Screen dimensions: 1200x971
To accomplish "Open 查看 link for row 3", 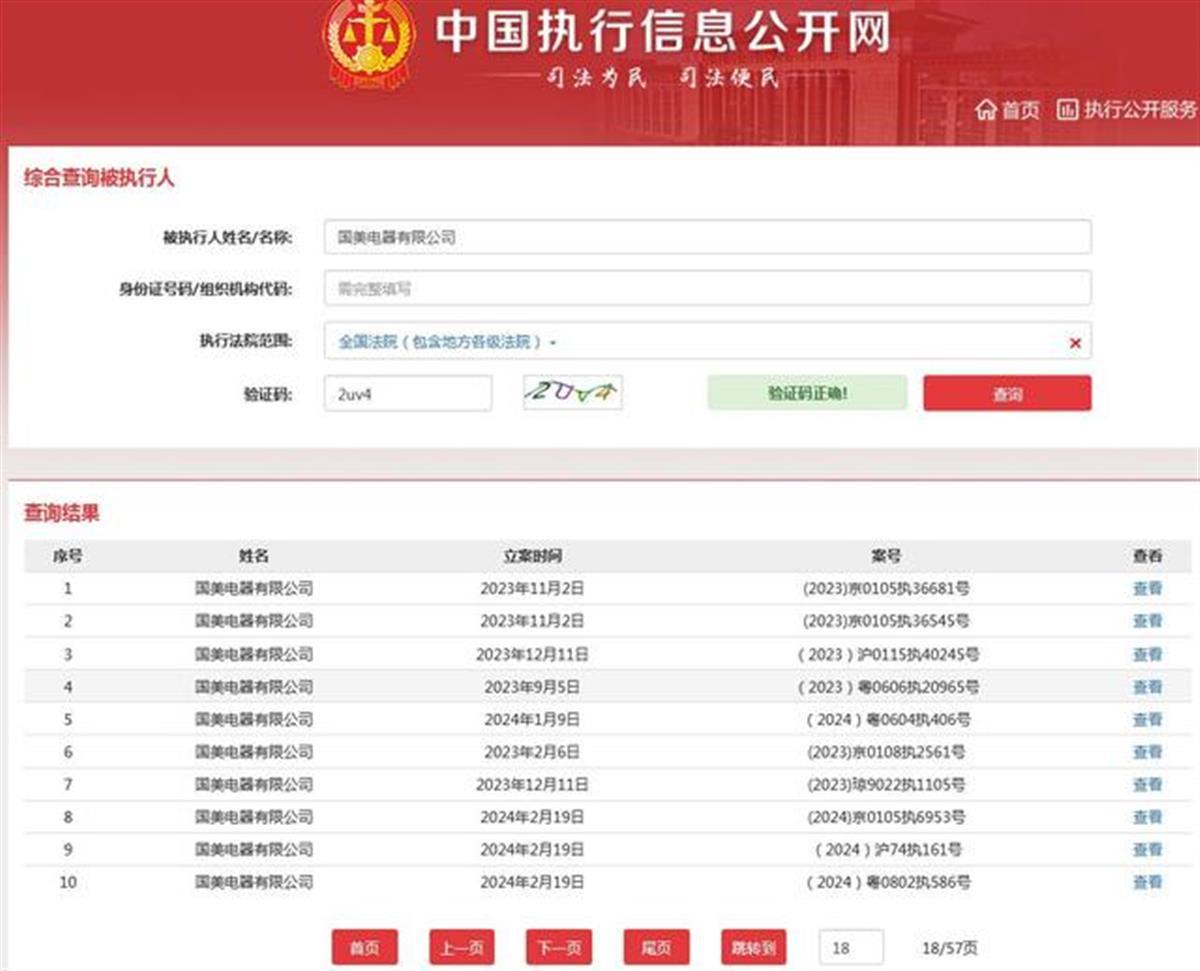I will [1147, 655].
